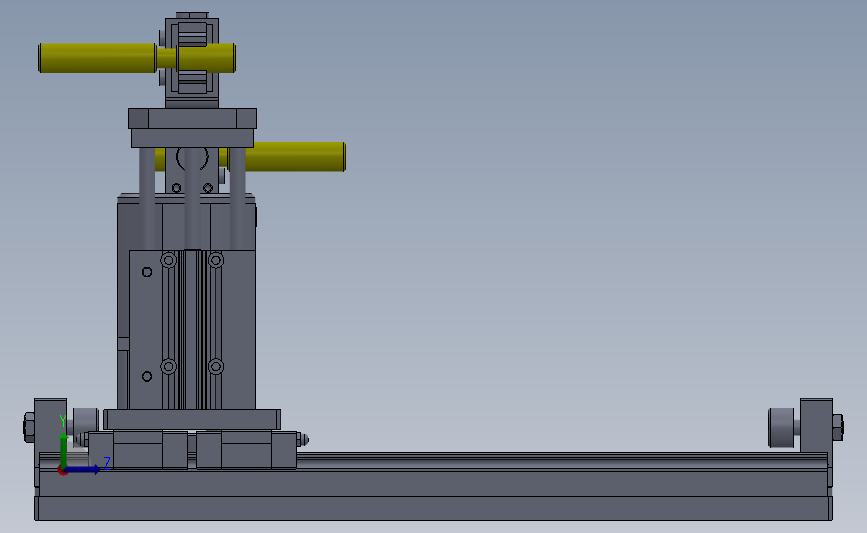
Task: Select the wide flange plate beneath the gear housing
Action: pos(192,118)
